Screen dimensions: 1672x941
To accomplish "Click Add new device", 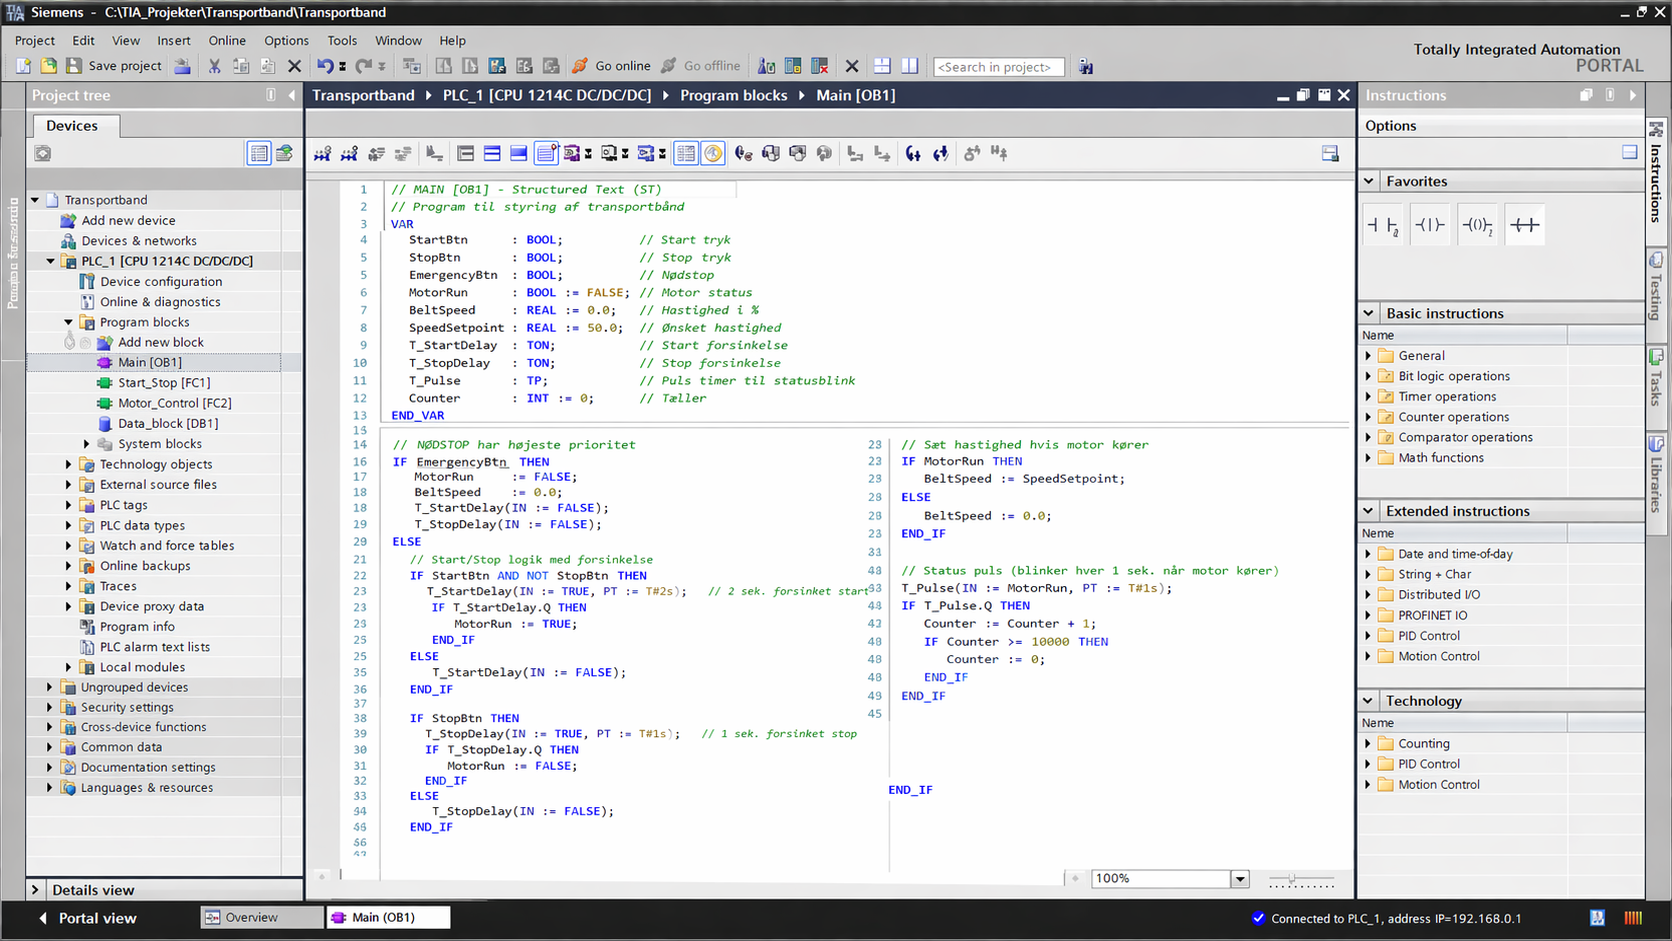I will pos(128,220).
